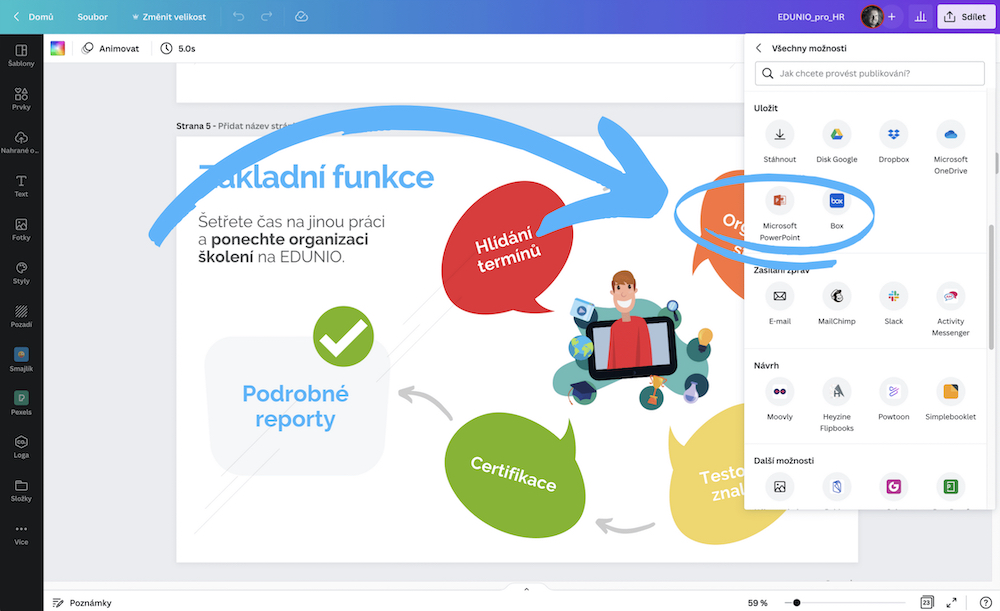Image resolution: width=1000 pixels, height=611 pixels.
Task: Click the green icon under Další možnosti
Action: click(950, 487)
